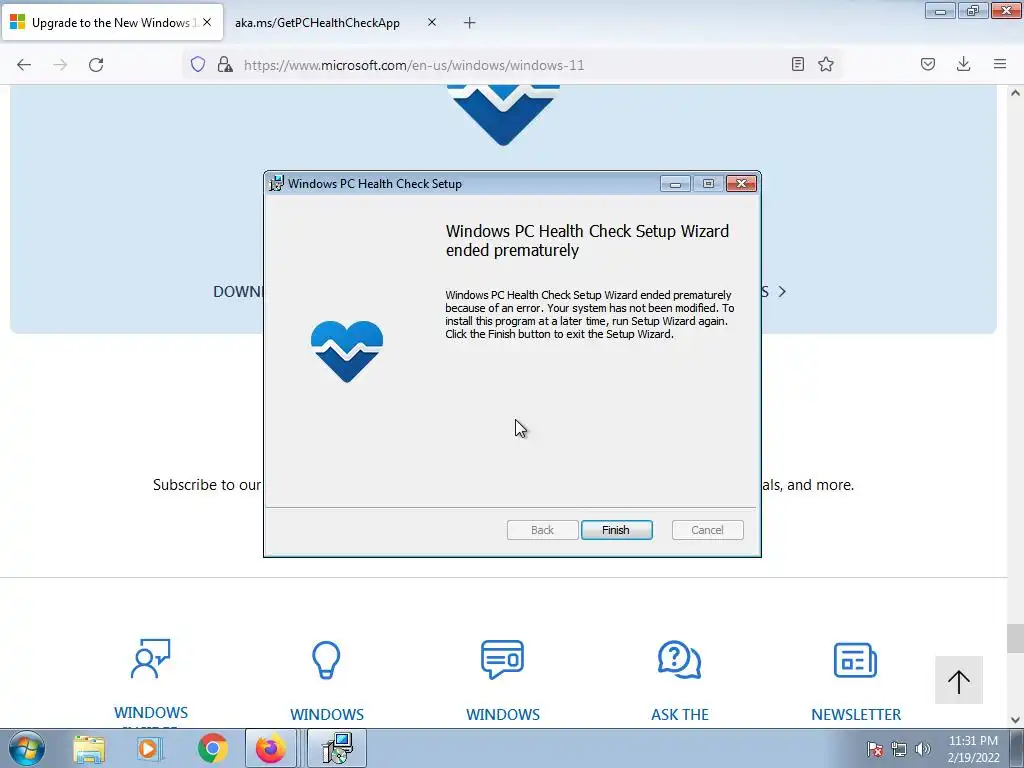Close the aka.ms/GetPCHealthCheckApp tab
This screenshot has height=768, width=1024.
tap(432, 22)
